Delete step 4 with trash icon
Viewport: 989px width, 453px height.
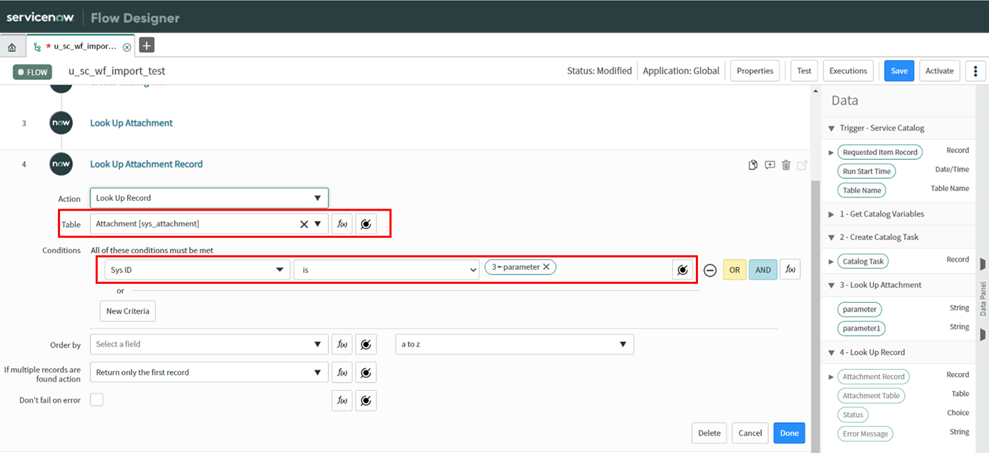[x=786, y=165]
